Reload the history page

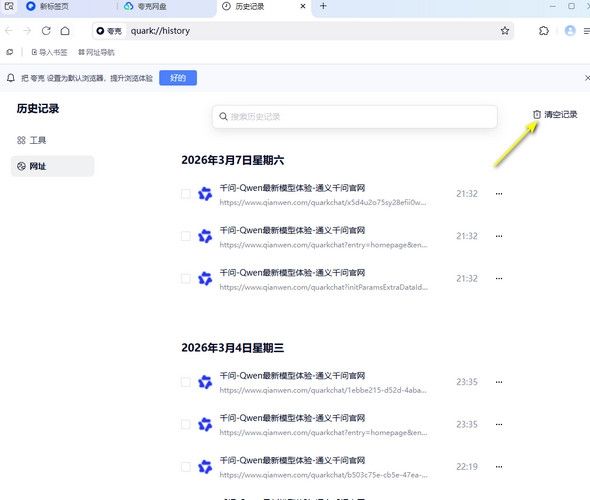pos(46,31)
